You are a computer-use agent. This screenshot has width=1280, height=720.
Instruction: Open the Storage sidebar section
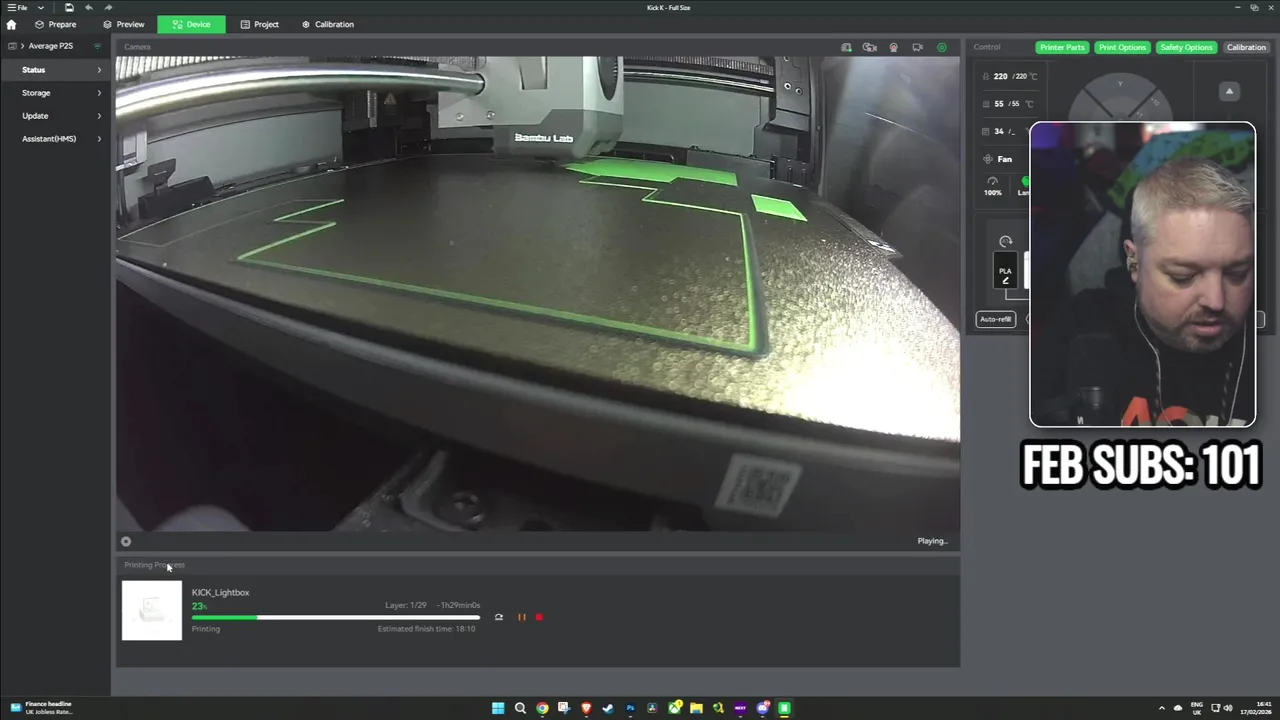pyautogui.click(x=56, y=93)
